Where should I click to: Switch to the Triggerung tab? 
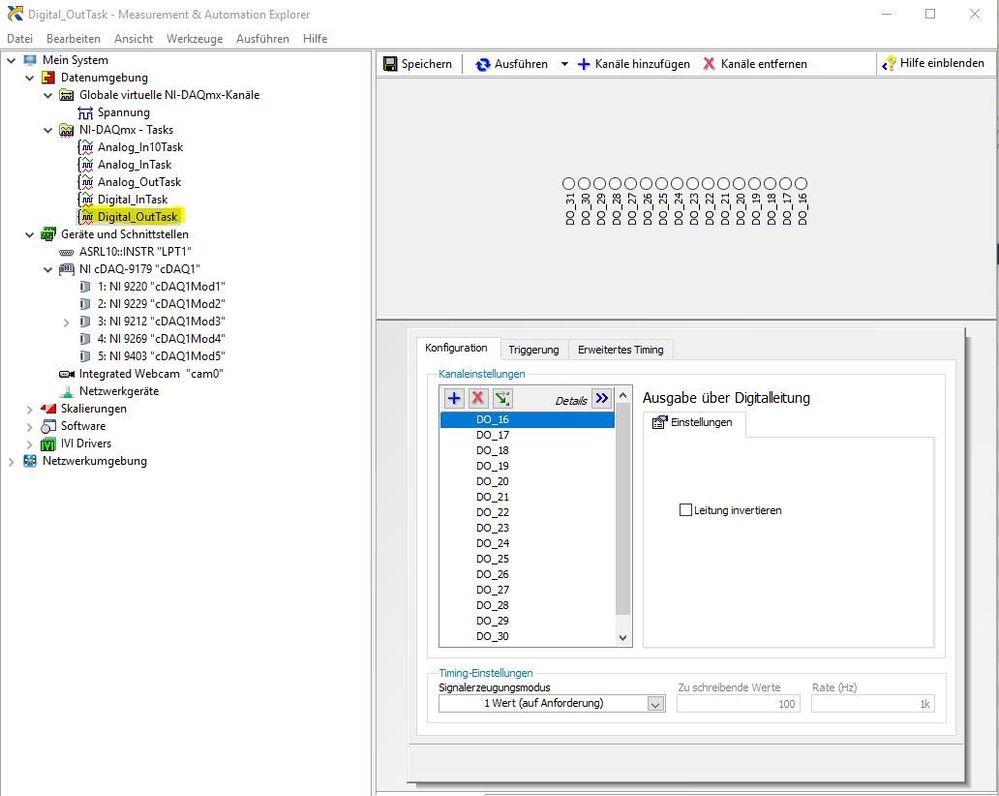[x=533, y=350]
